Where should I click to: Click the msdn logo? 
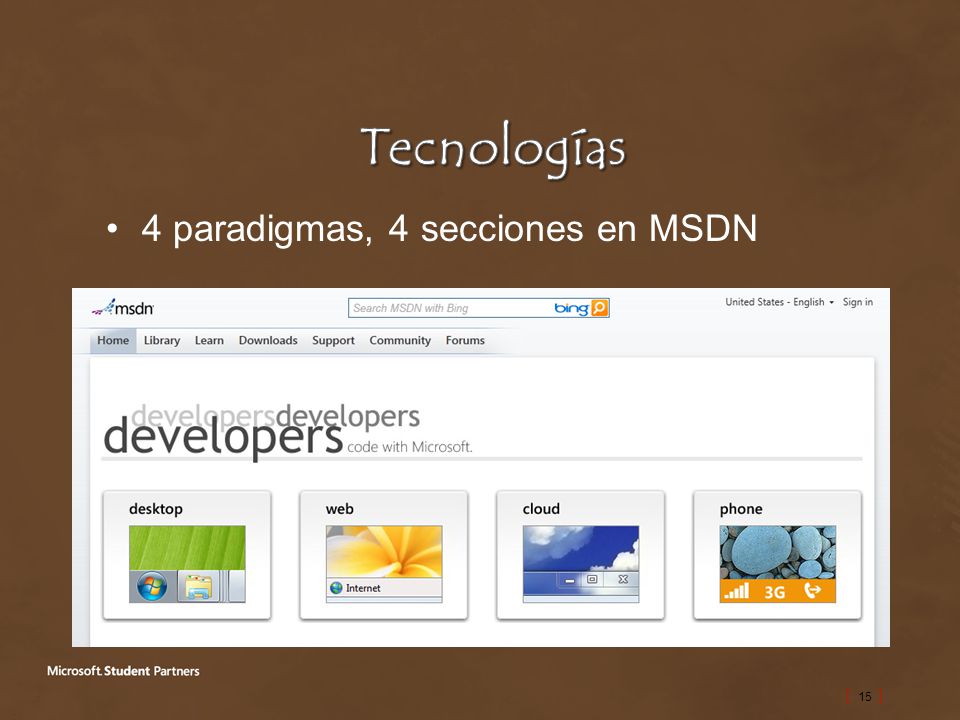pos(123,307)
